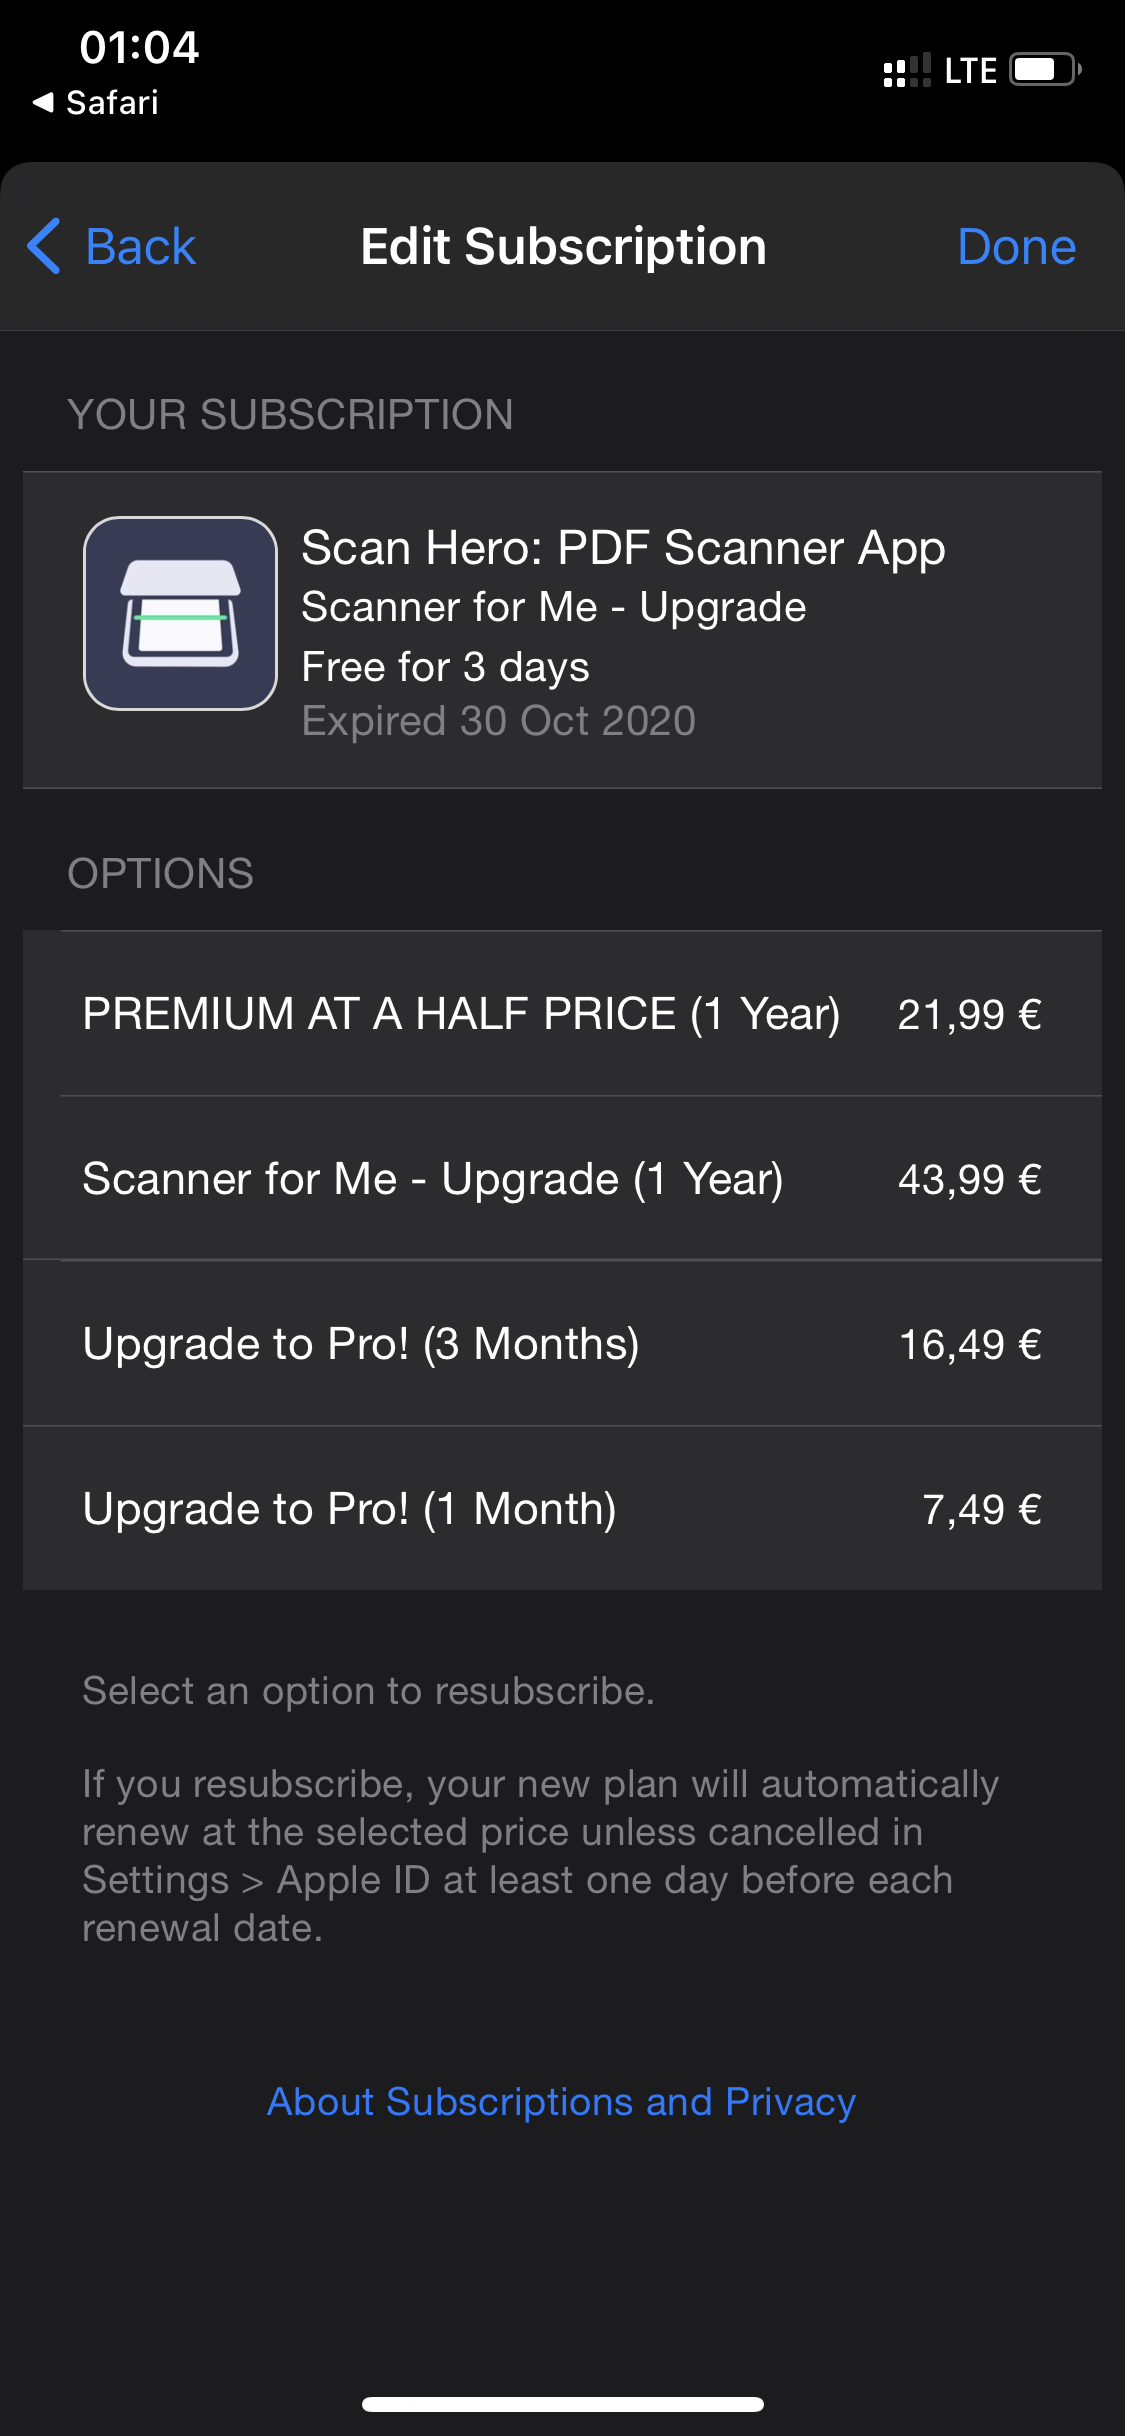
Task: Select Upgrade to Pro! (3 Months) option
Action: point(562,1344)
